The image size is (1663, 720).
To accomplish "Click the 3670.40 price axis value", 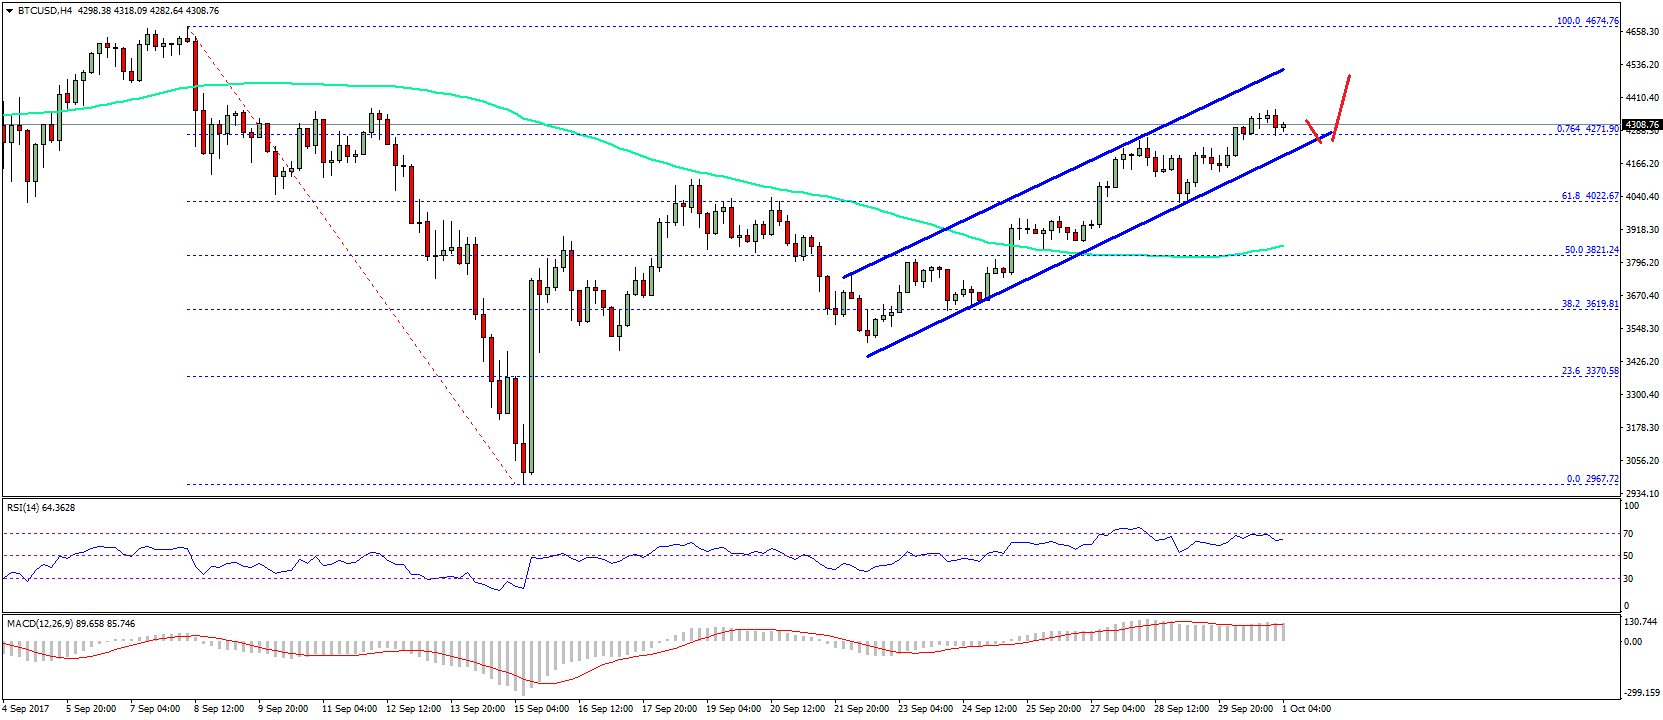I will click(x=1642, y=296).
